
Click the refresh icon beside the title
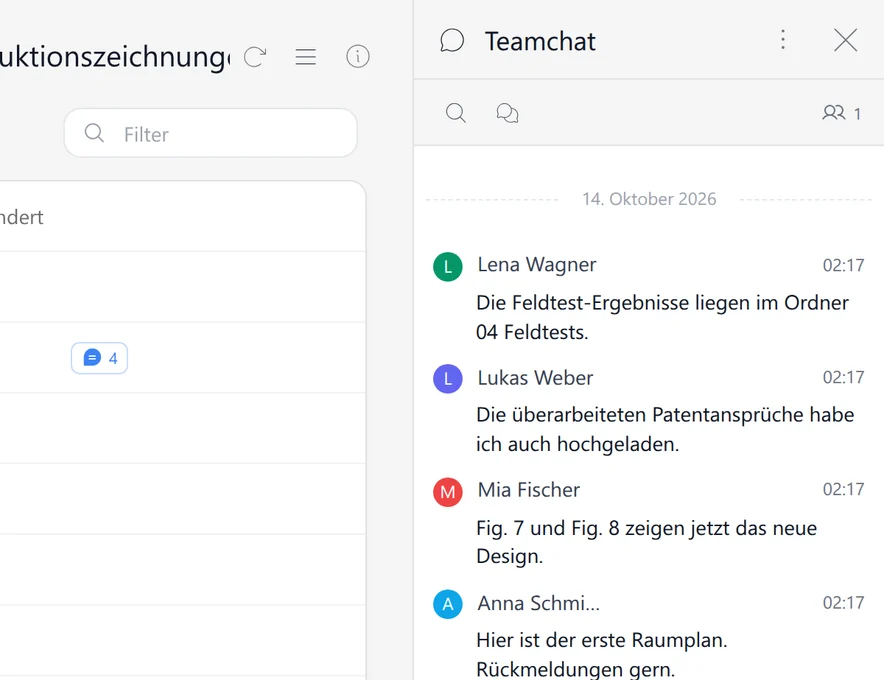pos(255,56)
